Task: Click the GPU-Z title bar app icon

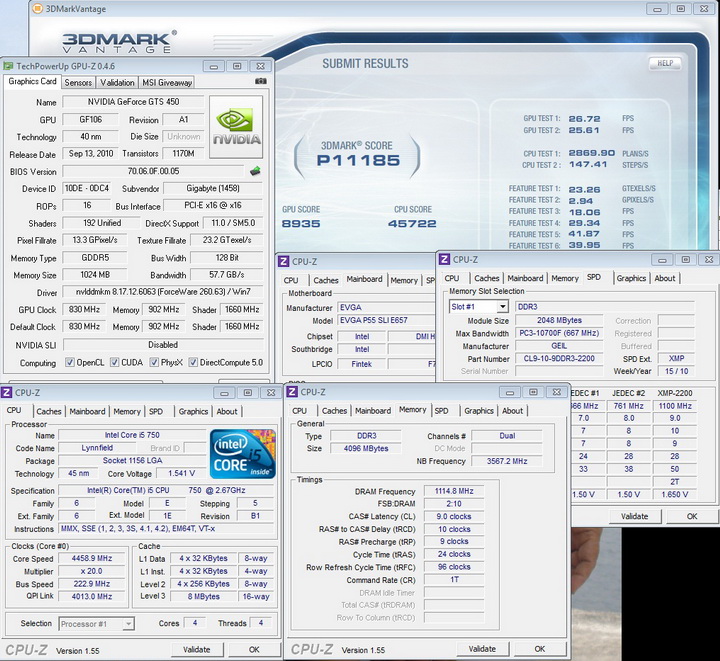Action: point(10,66)
